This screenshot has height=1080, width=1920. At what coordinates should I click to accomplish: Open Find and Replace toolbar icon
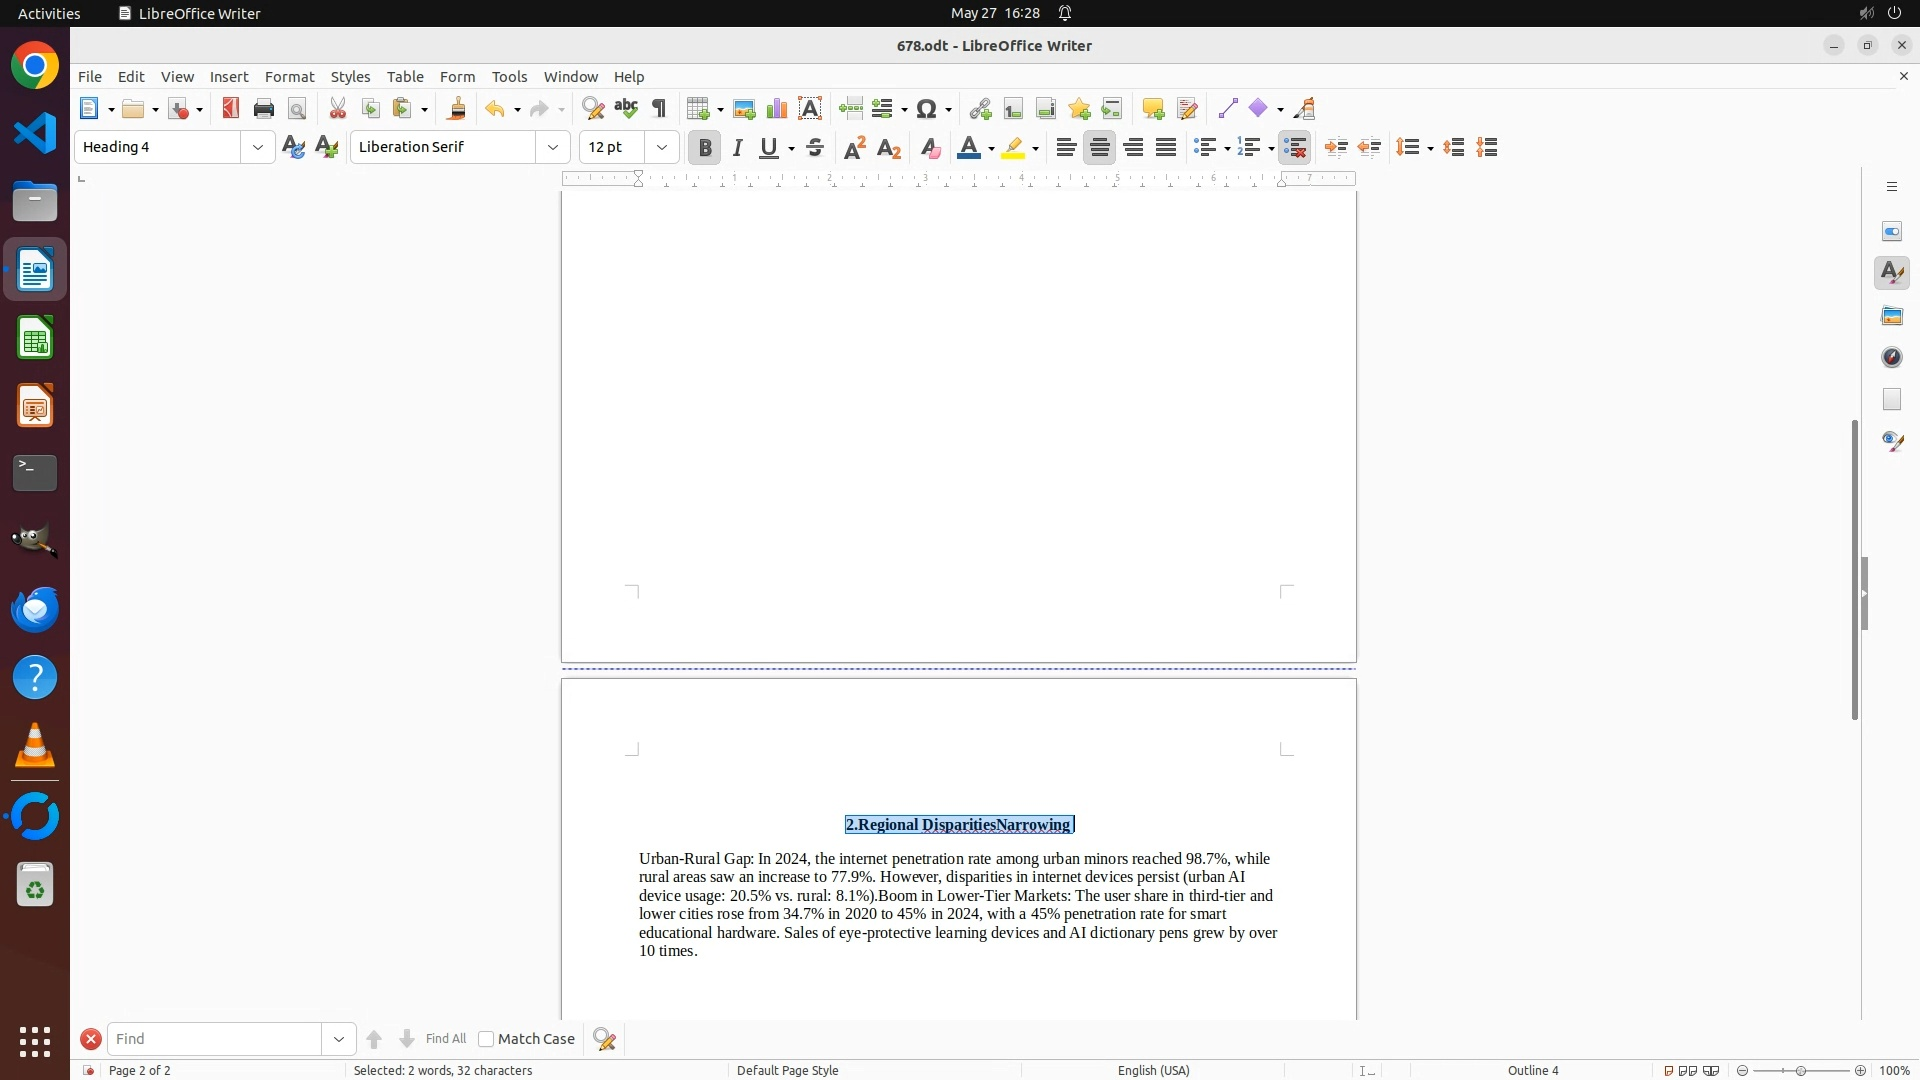tap(593, 109)
